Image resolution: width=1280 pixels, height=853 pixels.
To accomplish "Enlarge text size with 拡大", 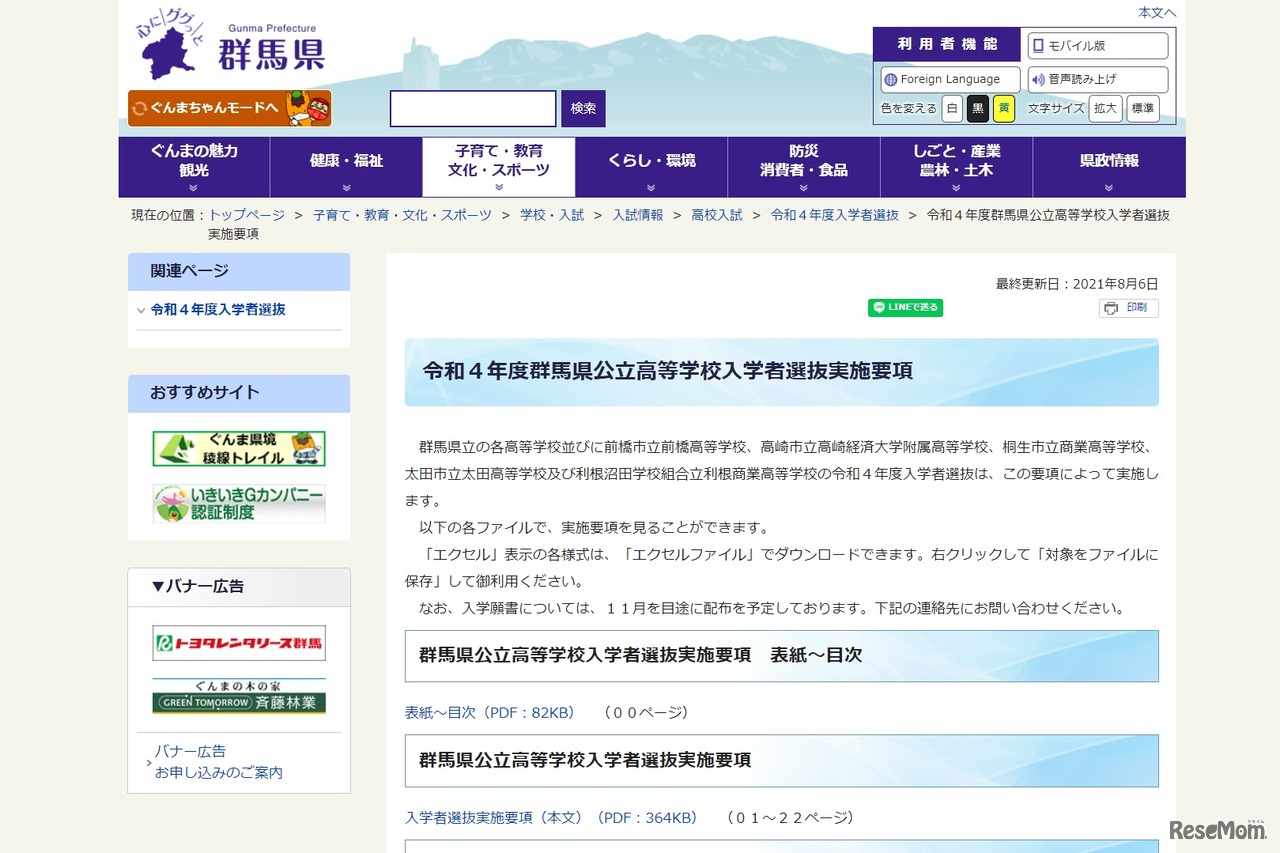I will (1104, 109).
